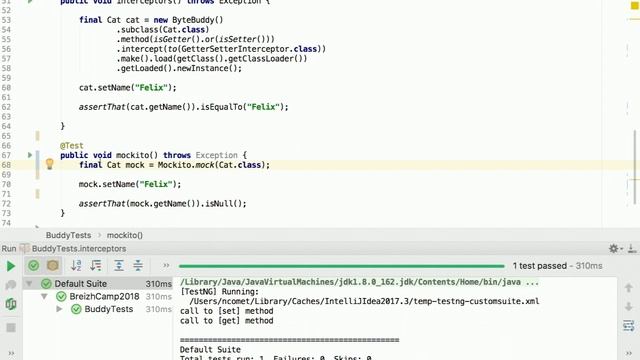Toggle soft-wrap in console output
The width and height of the screenshot is (640, 360).
coord(629,326)
